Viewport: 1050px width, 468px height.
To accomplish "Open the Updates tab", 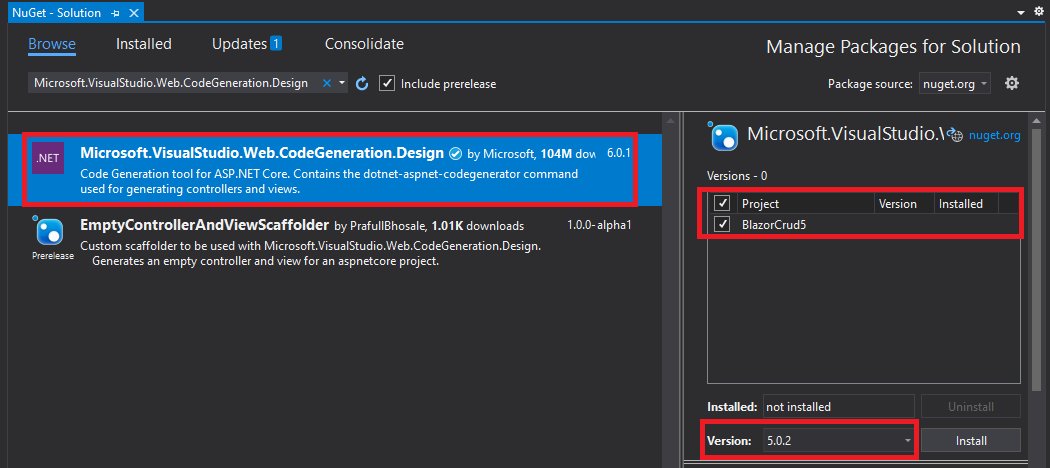I will click(x=239, y=44).
